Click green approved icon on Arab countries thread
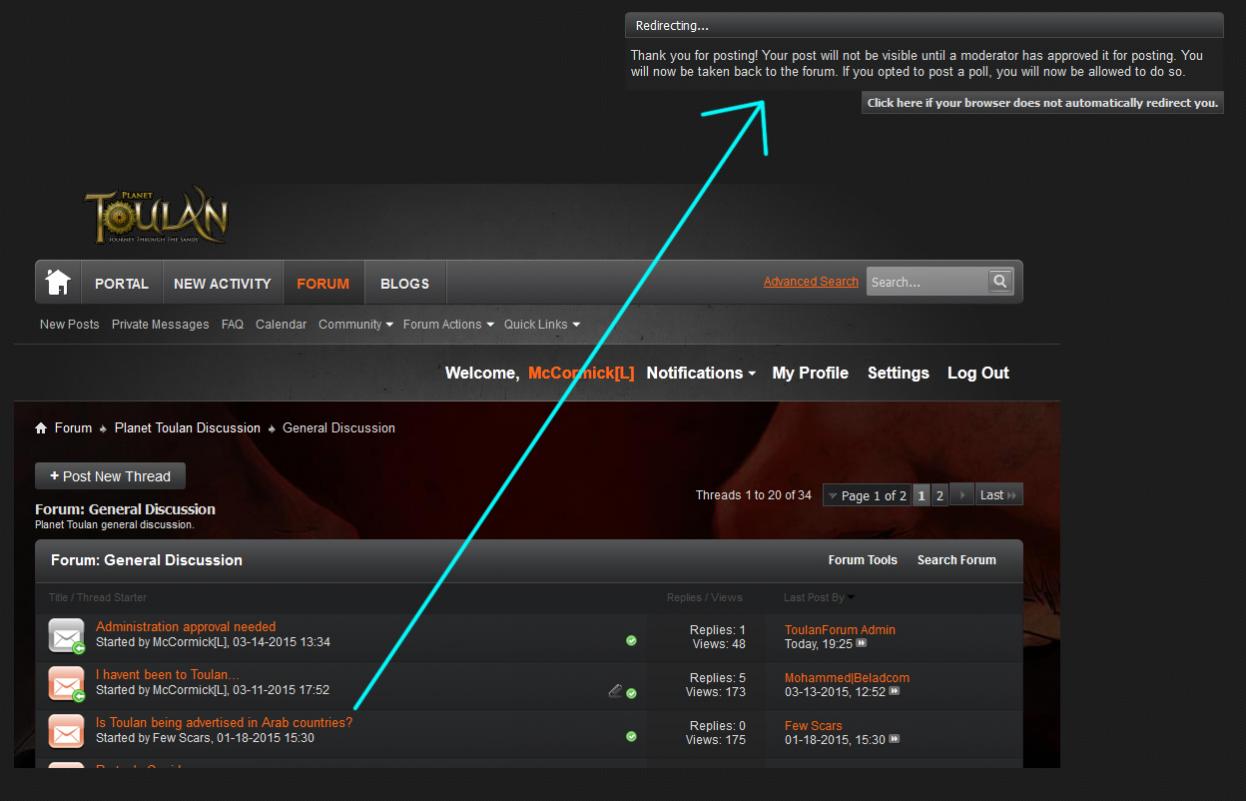This screenshot has width=1246, height=801. (631, 736)
